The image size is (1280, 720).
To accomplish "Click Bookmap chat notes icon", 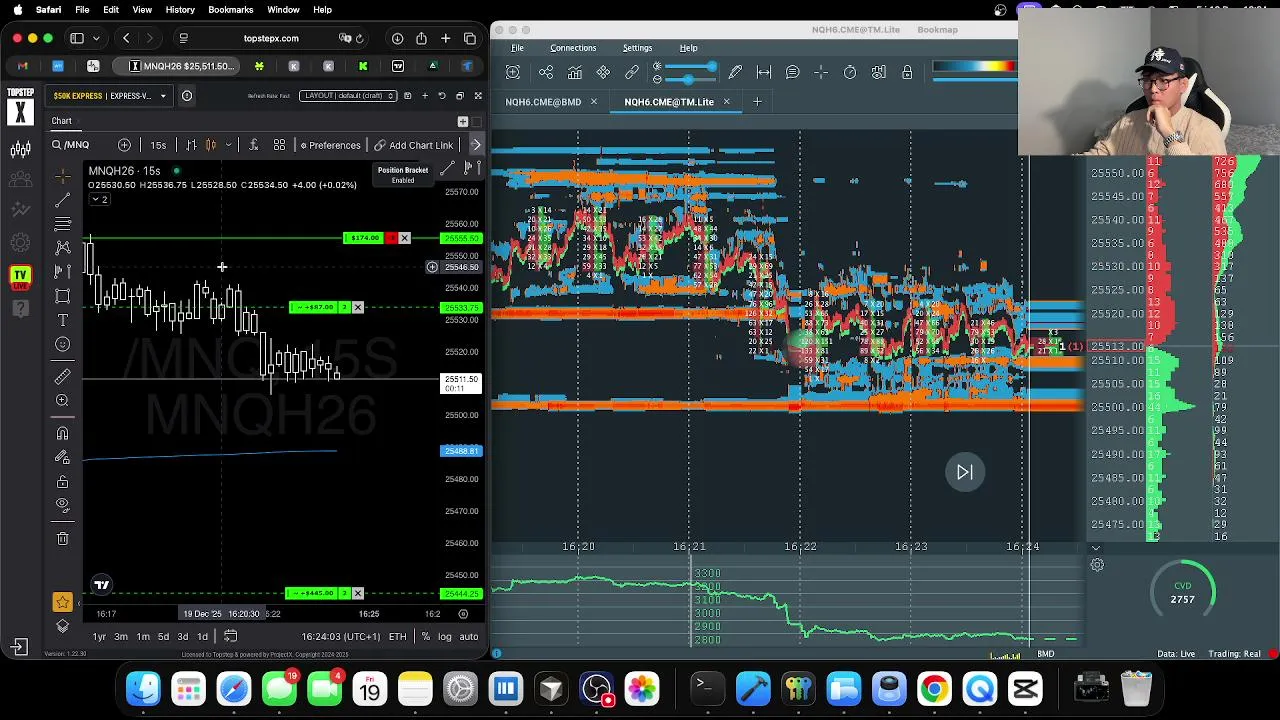I will pos(792,72).
